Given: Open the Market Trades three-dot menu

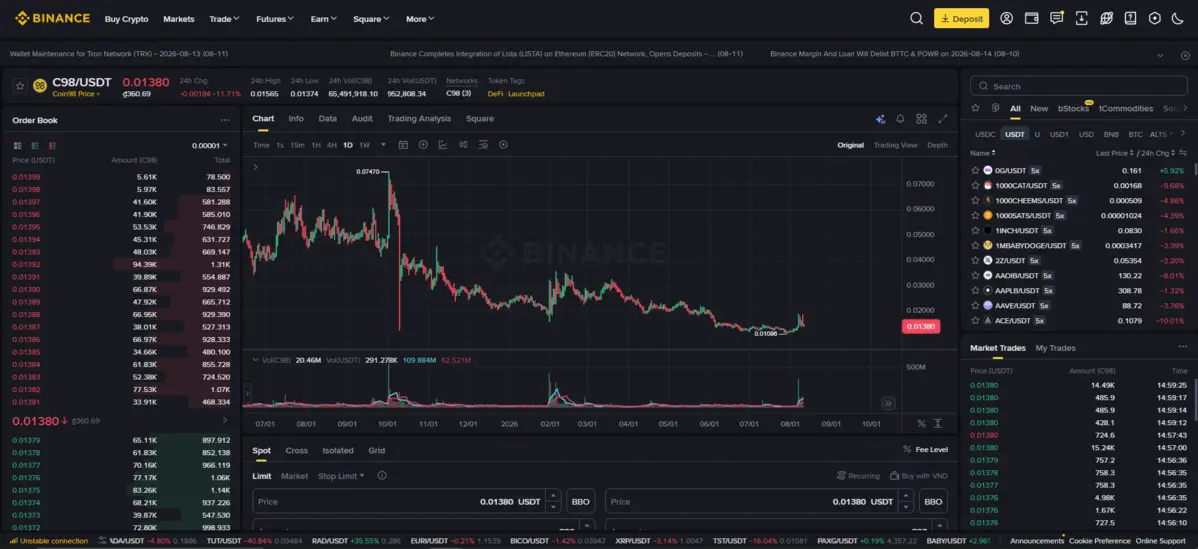Looking at the screenshot, I should (1183, 347).
